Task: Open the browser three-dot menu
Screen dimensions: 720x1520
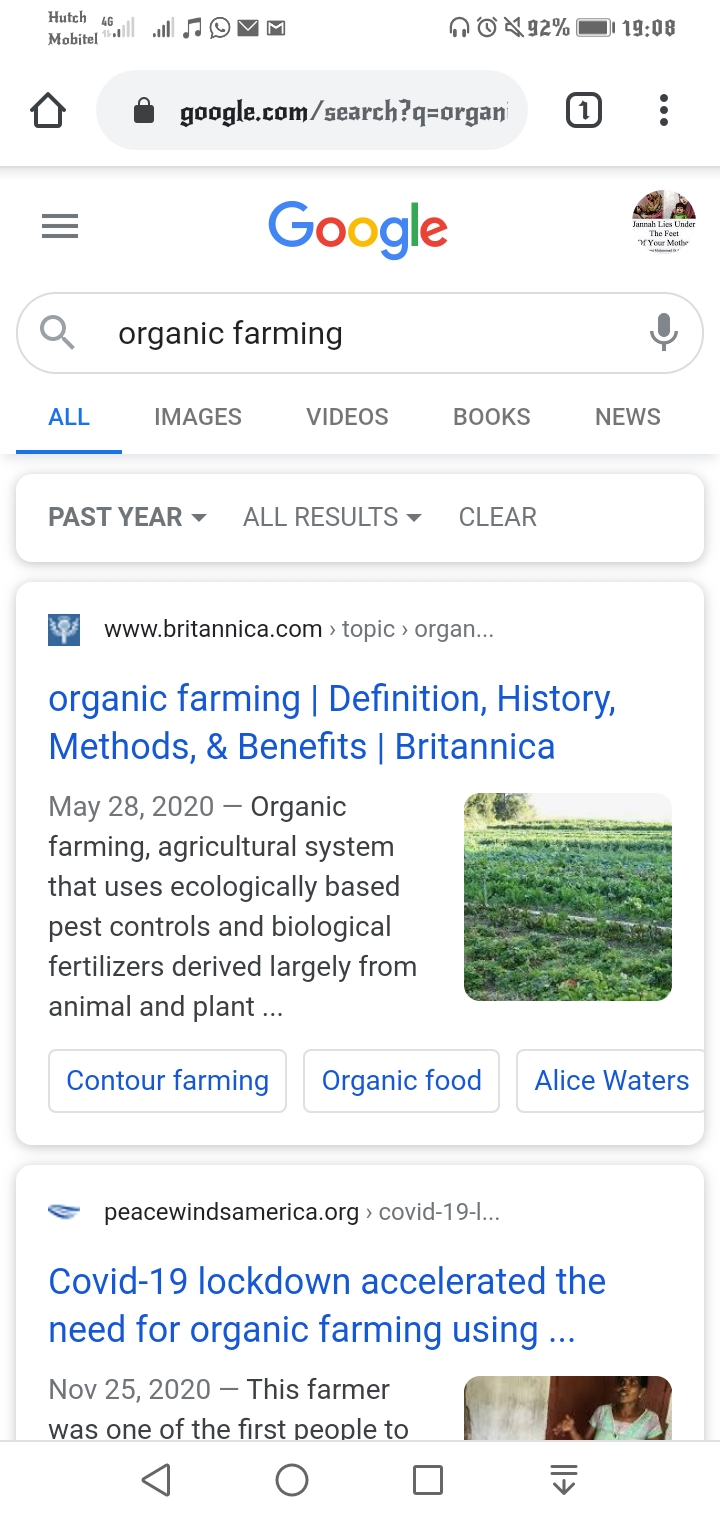Action: tap(663, 110)
